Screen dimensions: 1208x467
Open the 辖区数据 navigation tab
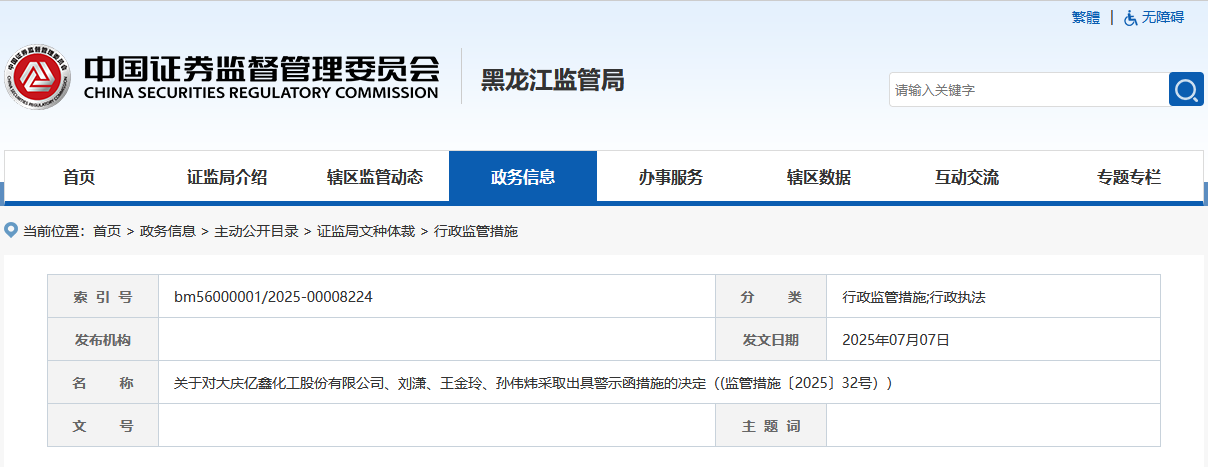[819, 177]
